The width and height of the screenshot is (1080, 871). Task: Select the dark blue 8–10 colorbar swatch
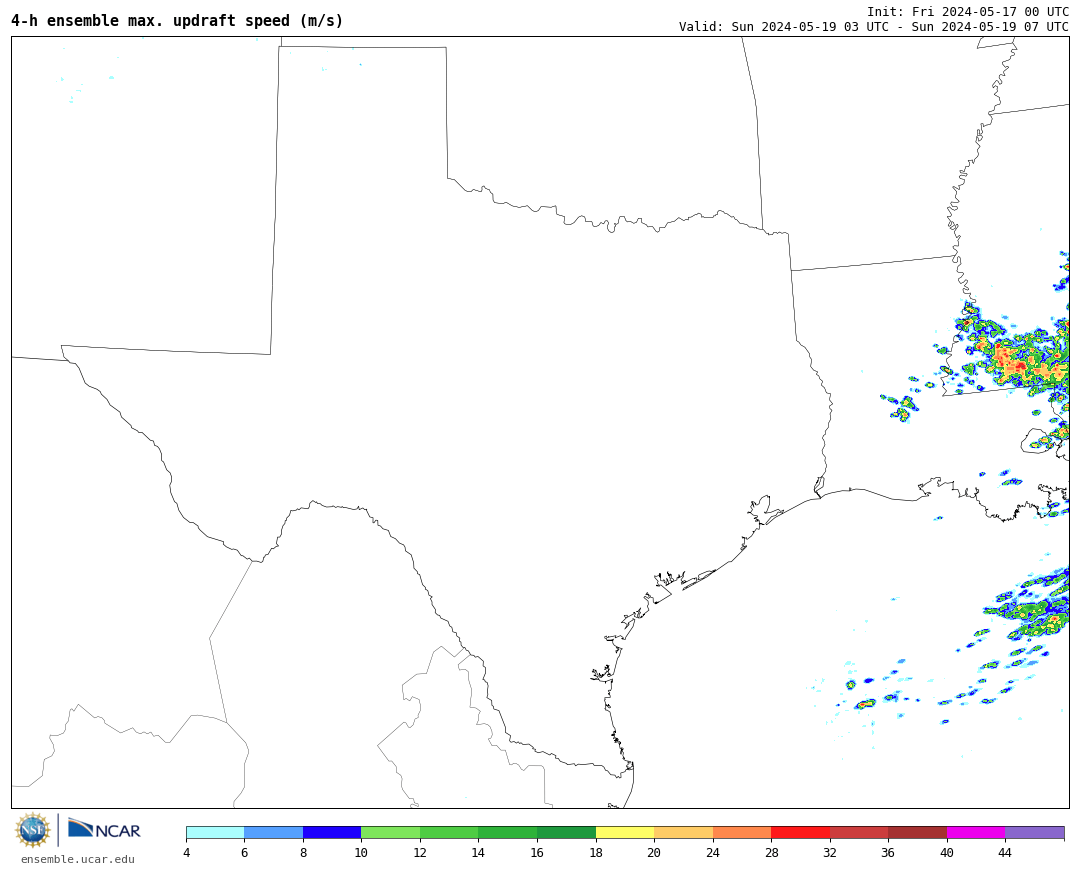[x=332, y=832]
